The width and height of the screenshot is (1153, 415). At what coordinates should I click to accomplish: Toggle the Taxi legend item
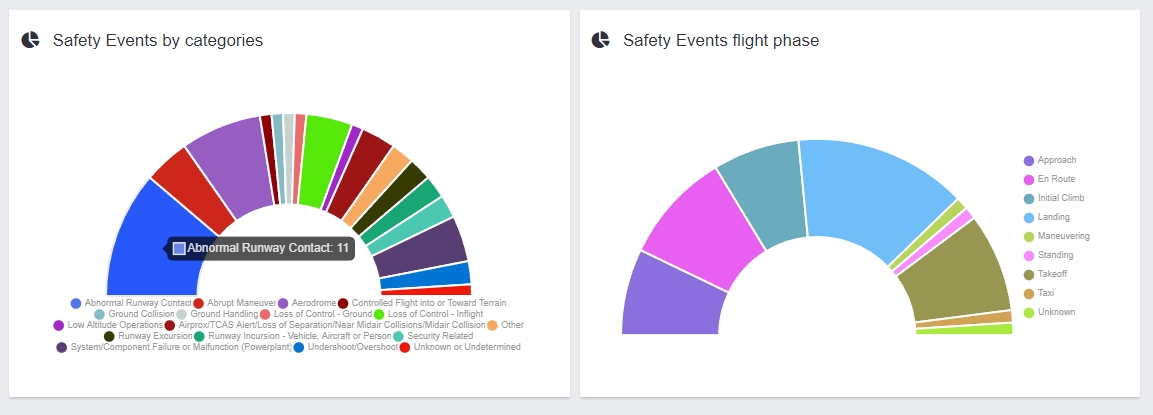(x=1047, y=293)
